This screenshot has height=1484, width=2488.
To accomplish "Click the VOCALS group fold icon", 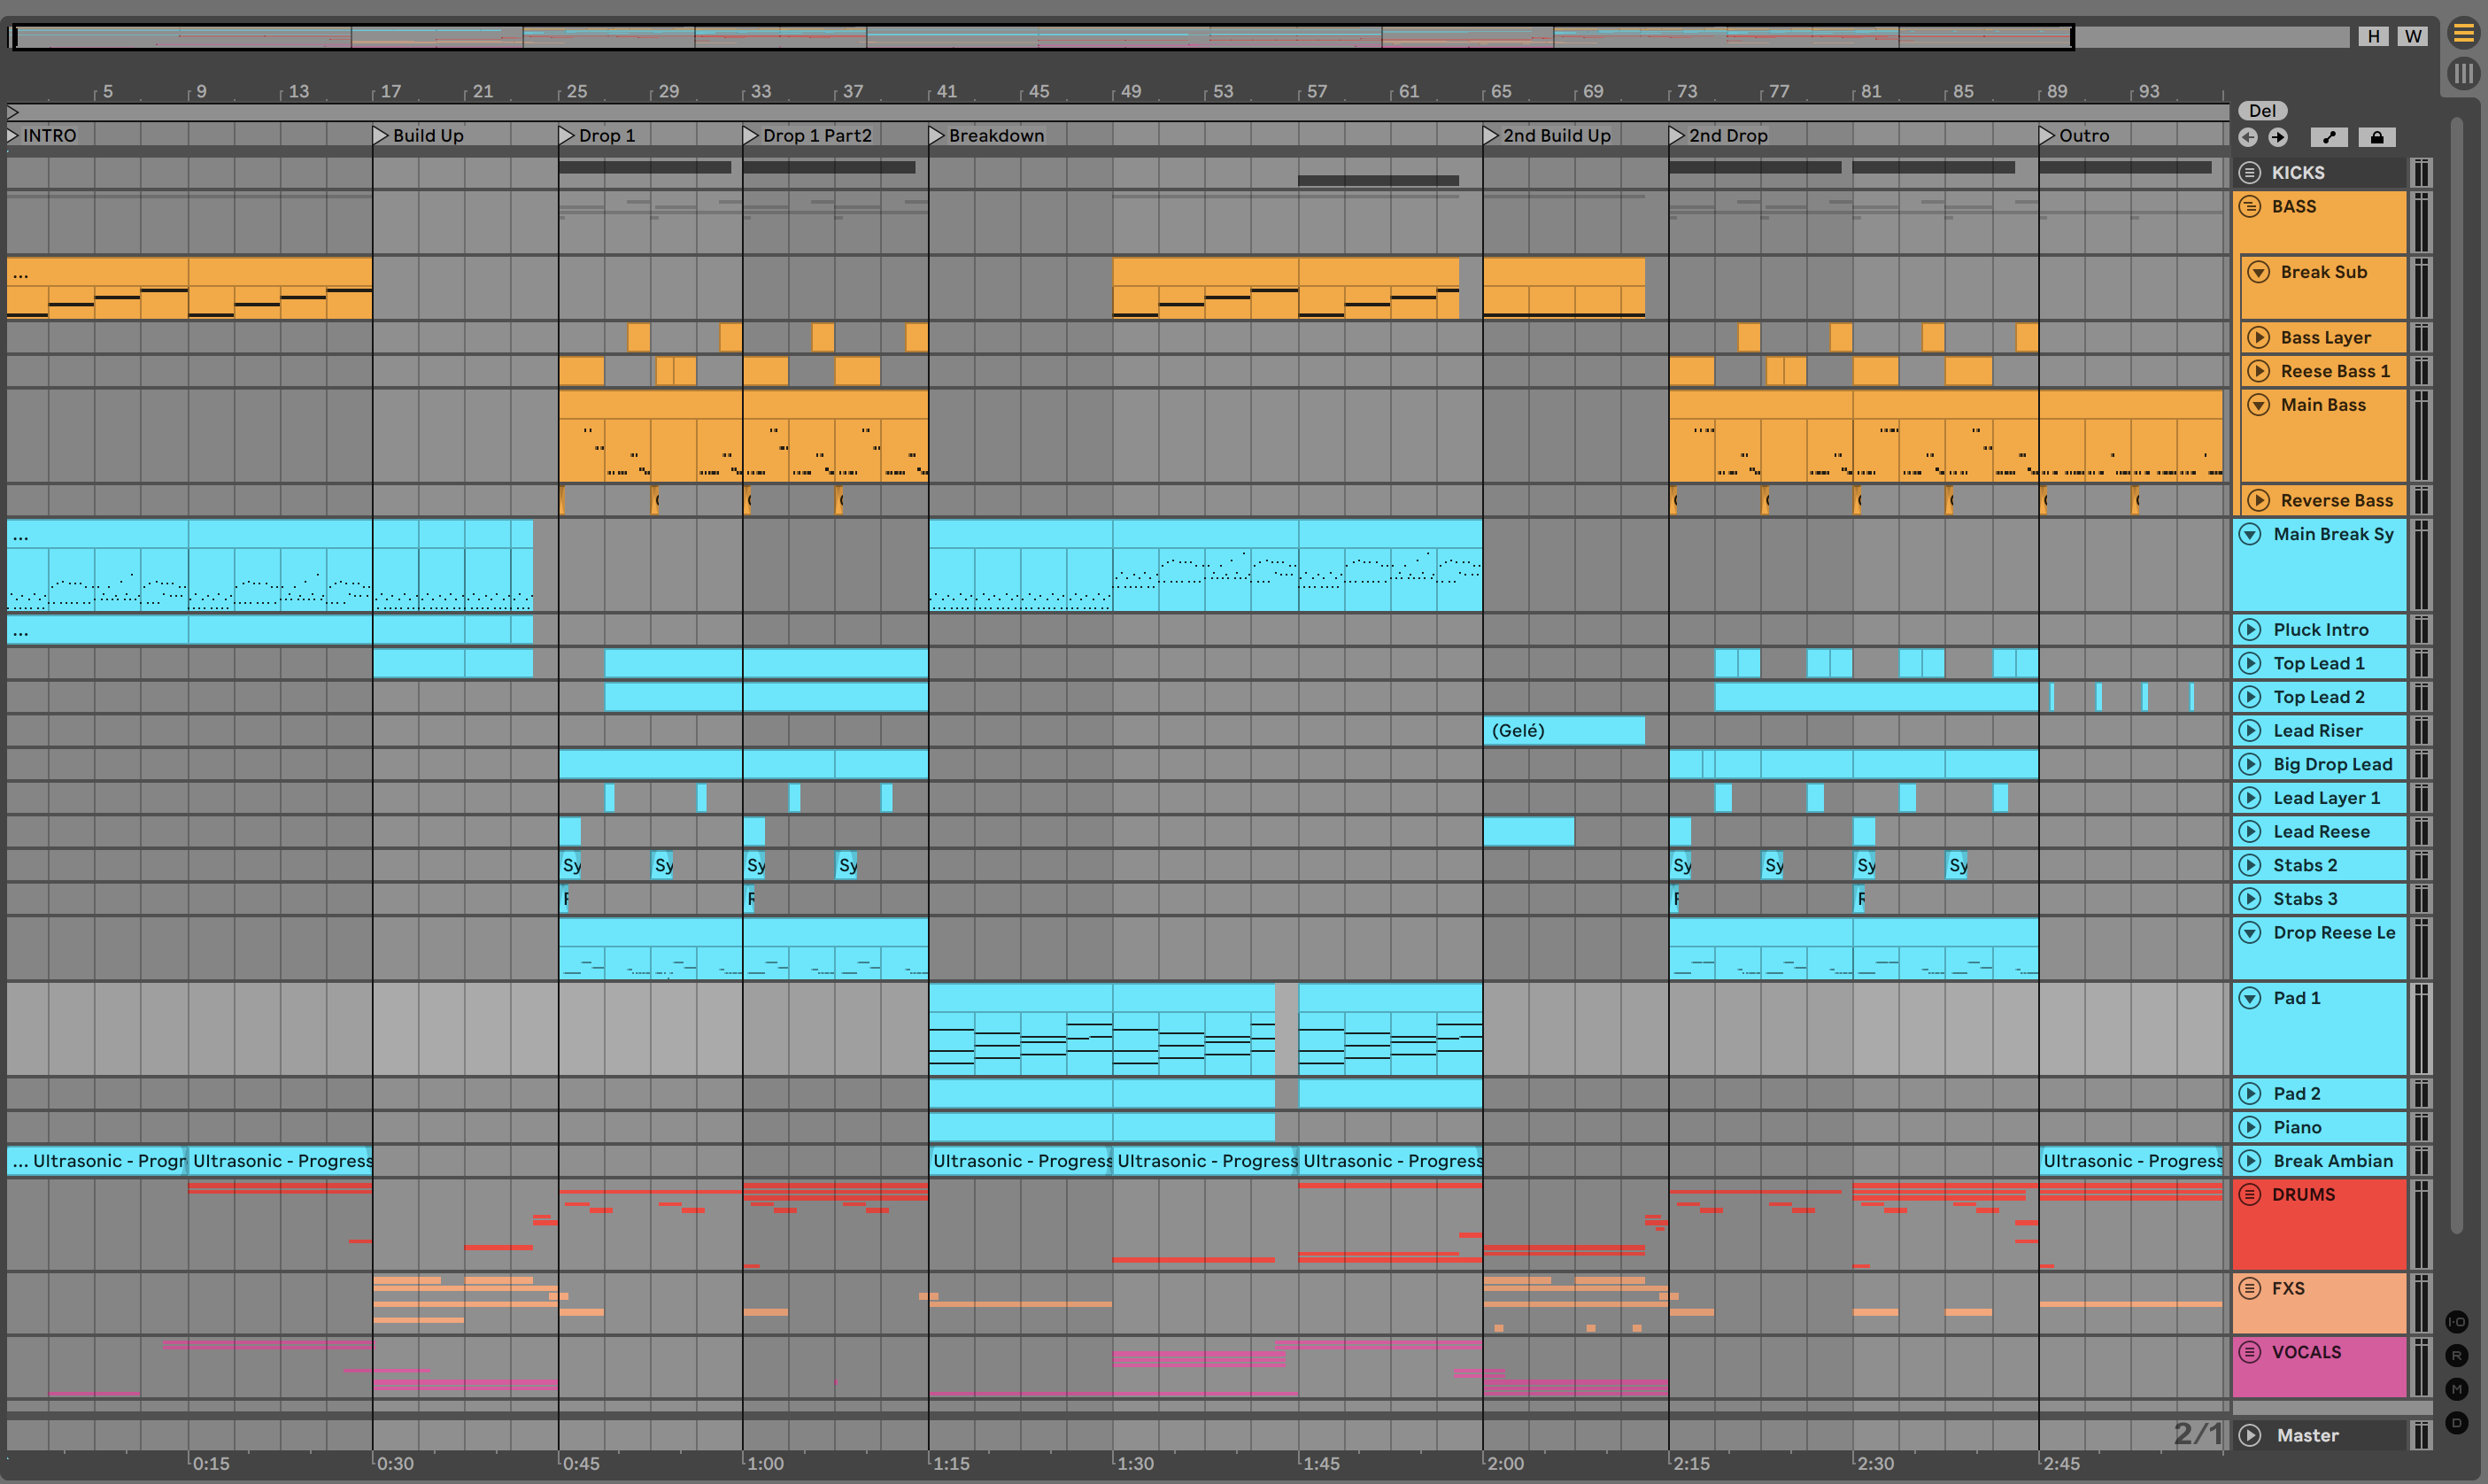I will point(2250,1352).
